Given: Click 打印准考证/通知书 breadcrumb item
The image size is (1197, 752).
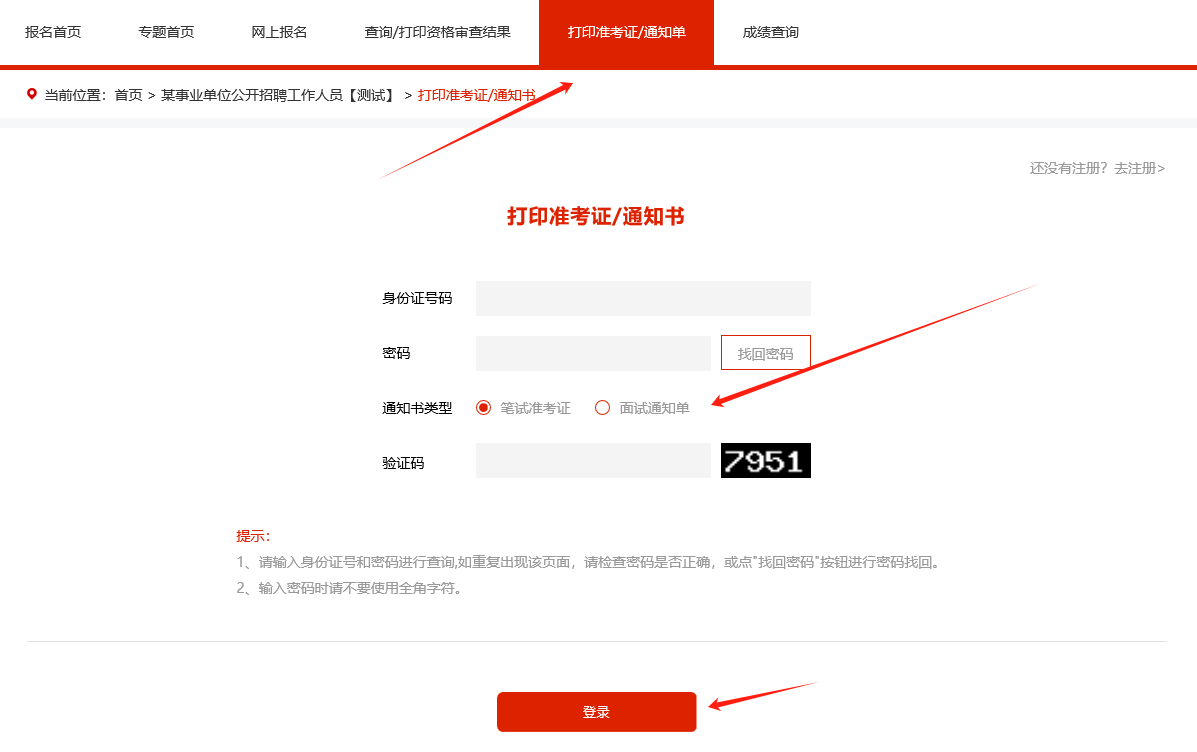Looking at the screenshot, I should (476, 95).
